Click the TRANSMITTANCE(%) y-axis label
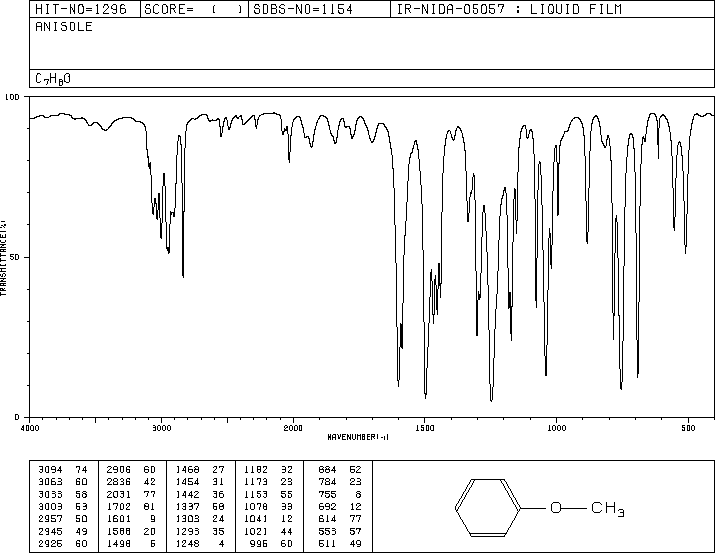Image resolution: width=715 pixels, height=553 pixels. [x=5, y=255]
